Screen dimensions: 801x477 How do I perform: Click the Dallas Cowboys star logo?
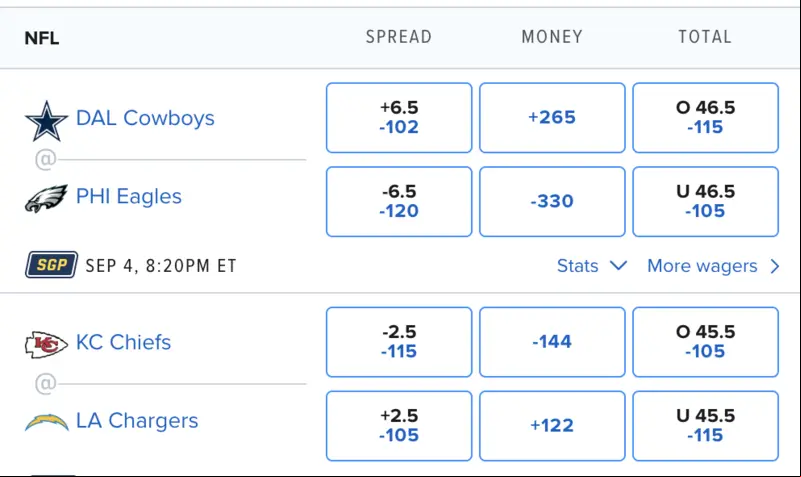[46, 121]
